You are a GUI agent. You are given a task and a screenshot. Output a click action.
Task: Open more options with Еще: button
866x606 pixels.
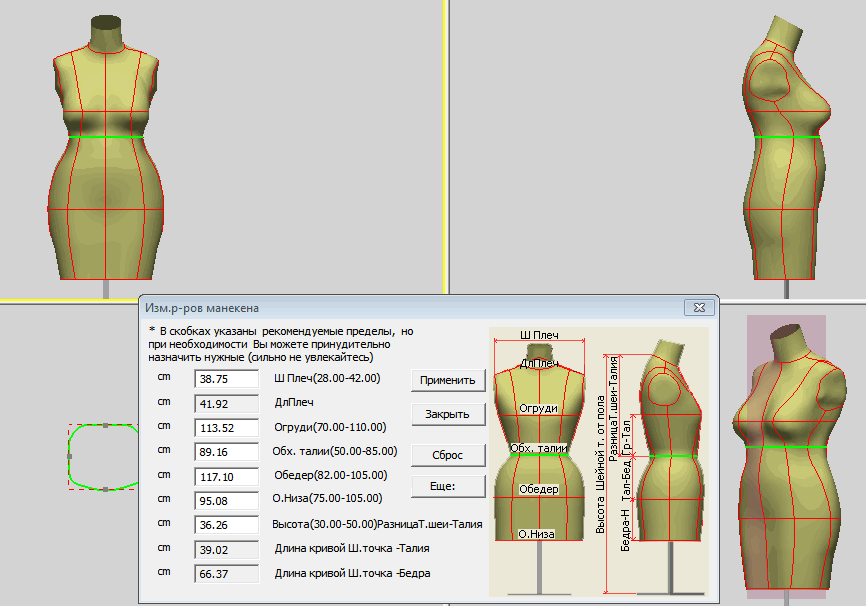pos(448,486)
